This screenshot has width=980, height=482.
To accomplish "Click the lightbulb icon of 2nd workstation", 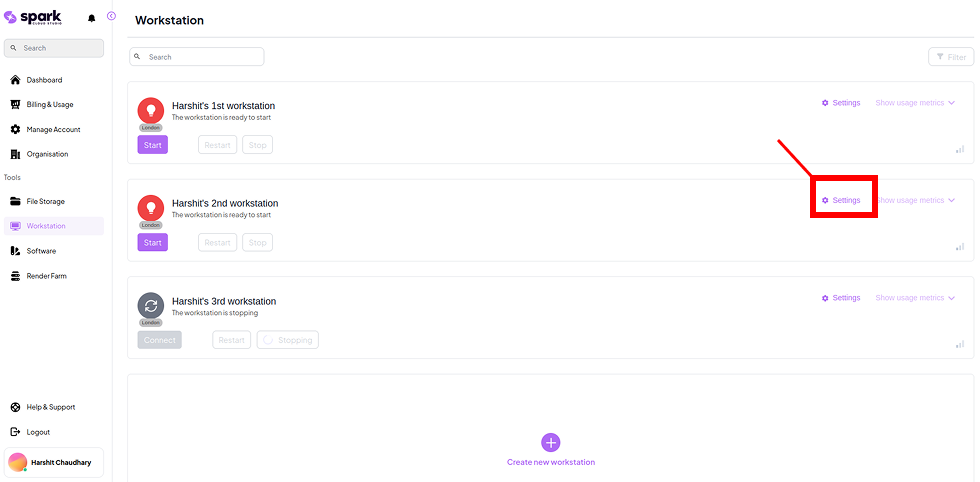I will pos(151,208).
